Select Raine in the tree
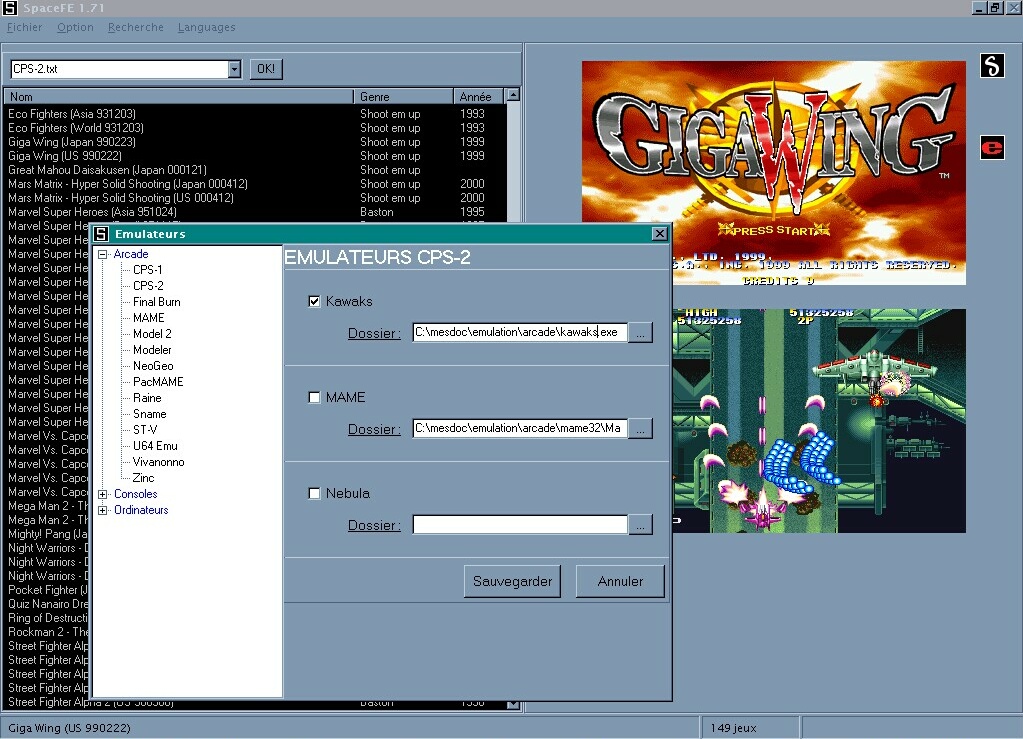The height and width of the screenshot is (739, 1023). [147, 398]
